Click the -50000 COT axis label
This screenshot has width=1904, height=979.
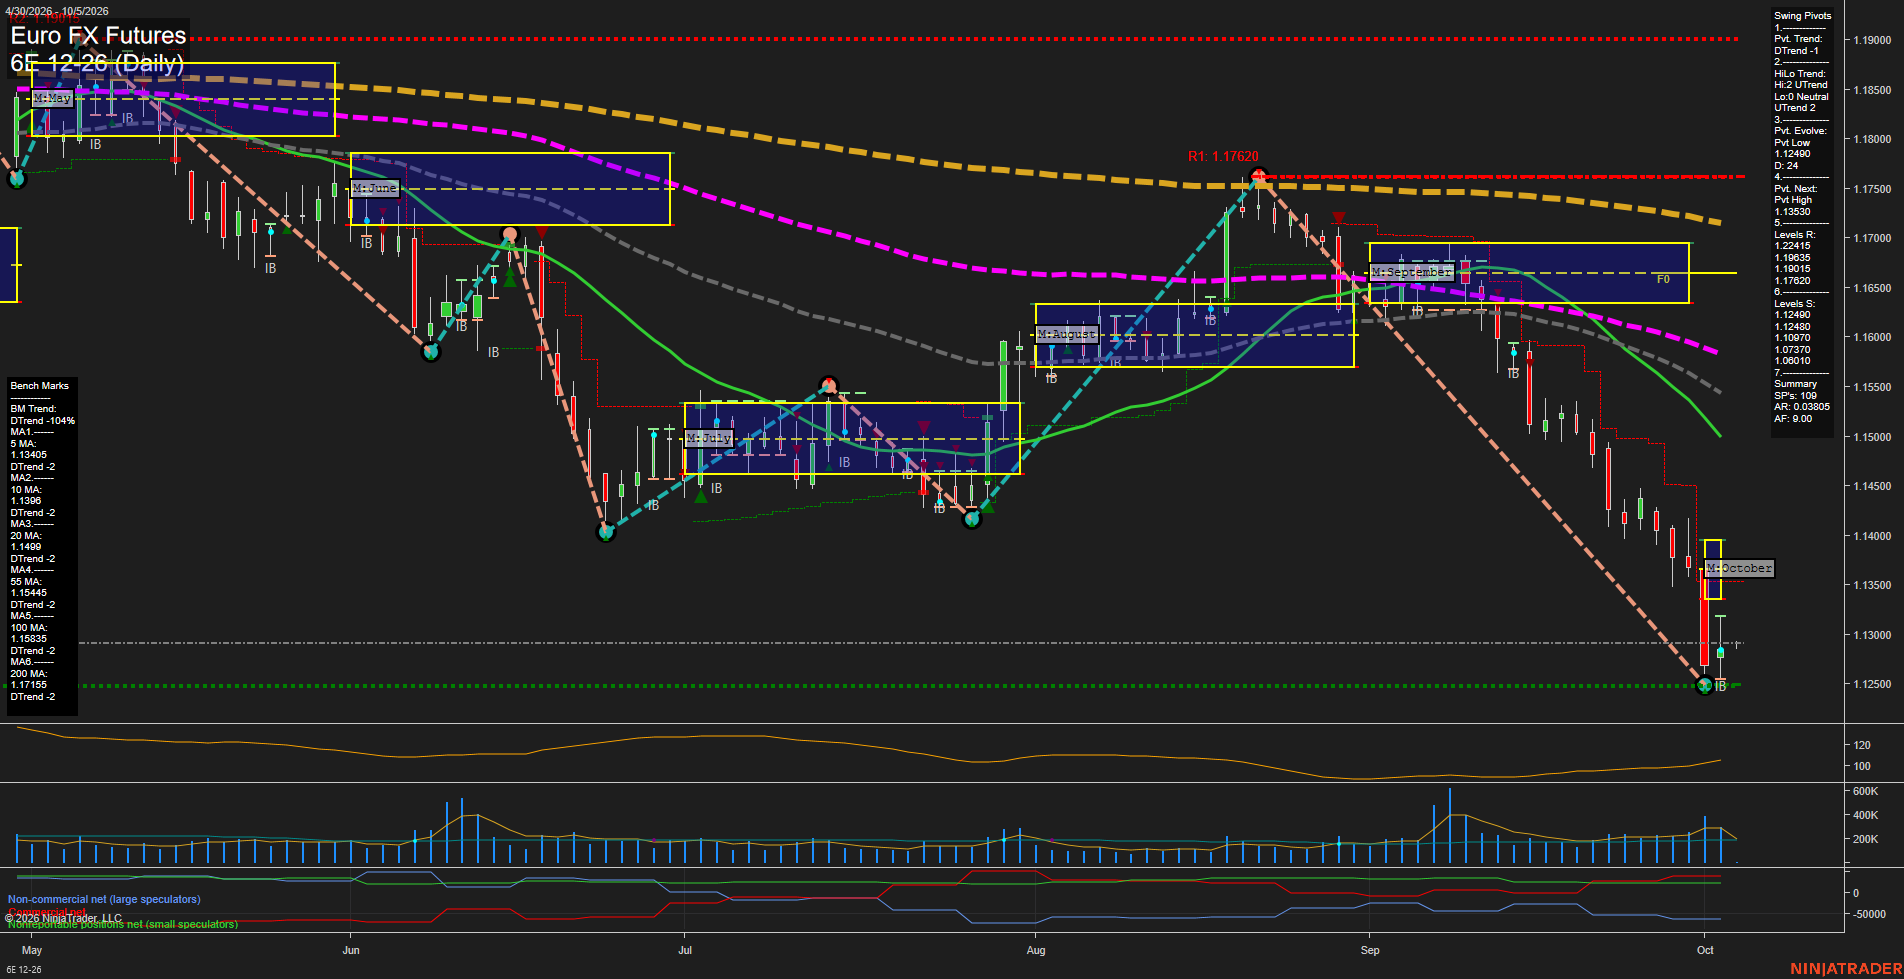pos(1869,914)
